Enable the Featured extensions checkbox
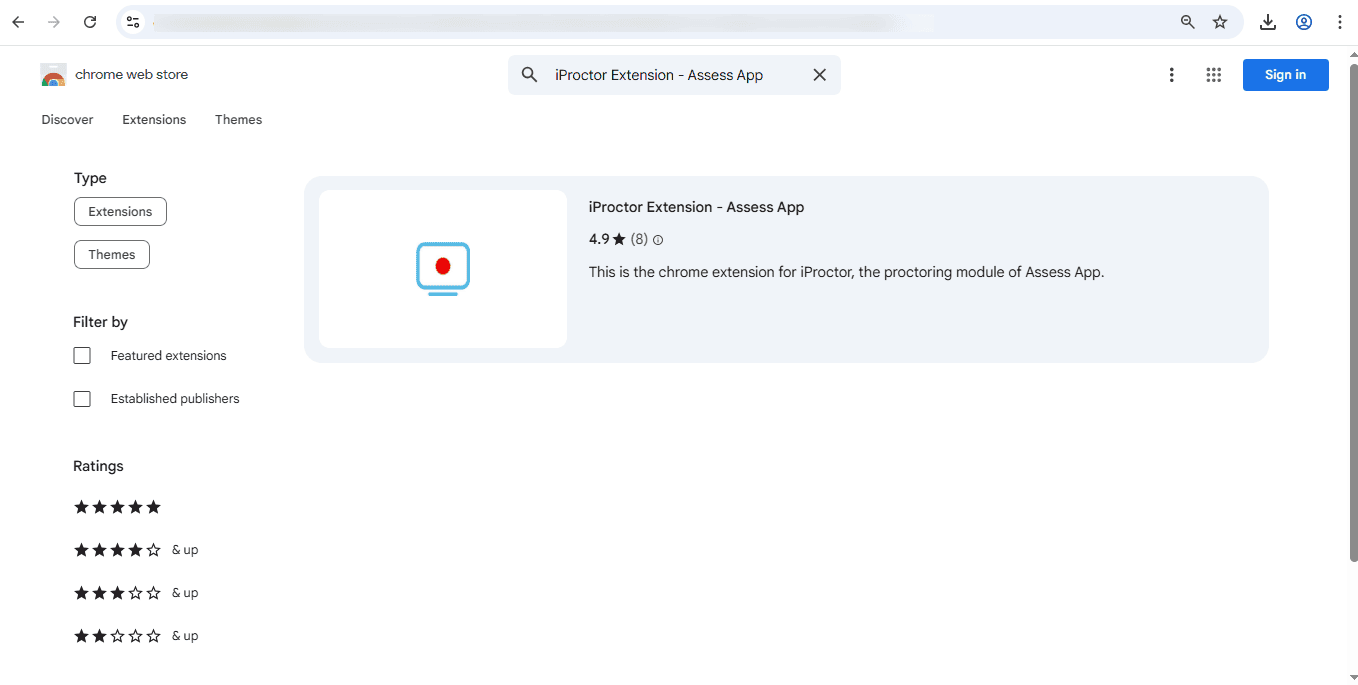This screenshot has width=1358, height=685. [x=82, y=356]
